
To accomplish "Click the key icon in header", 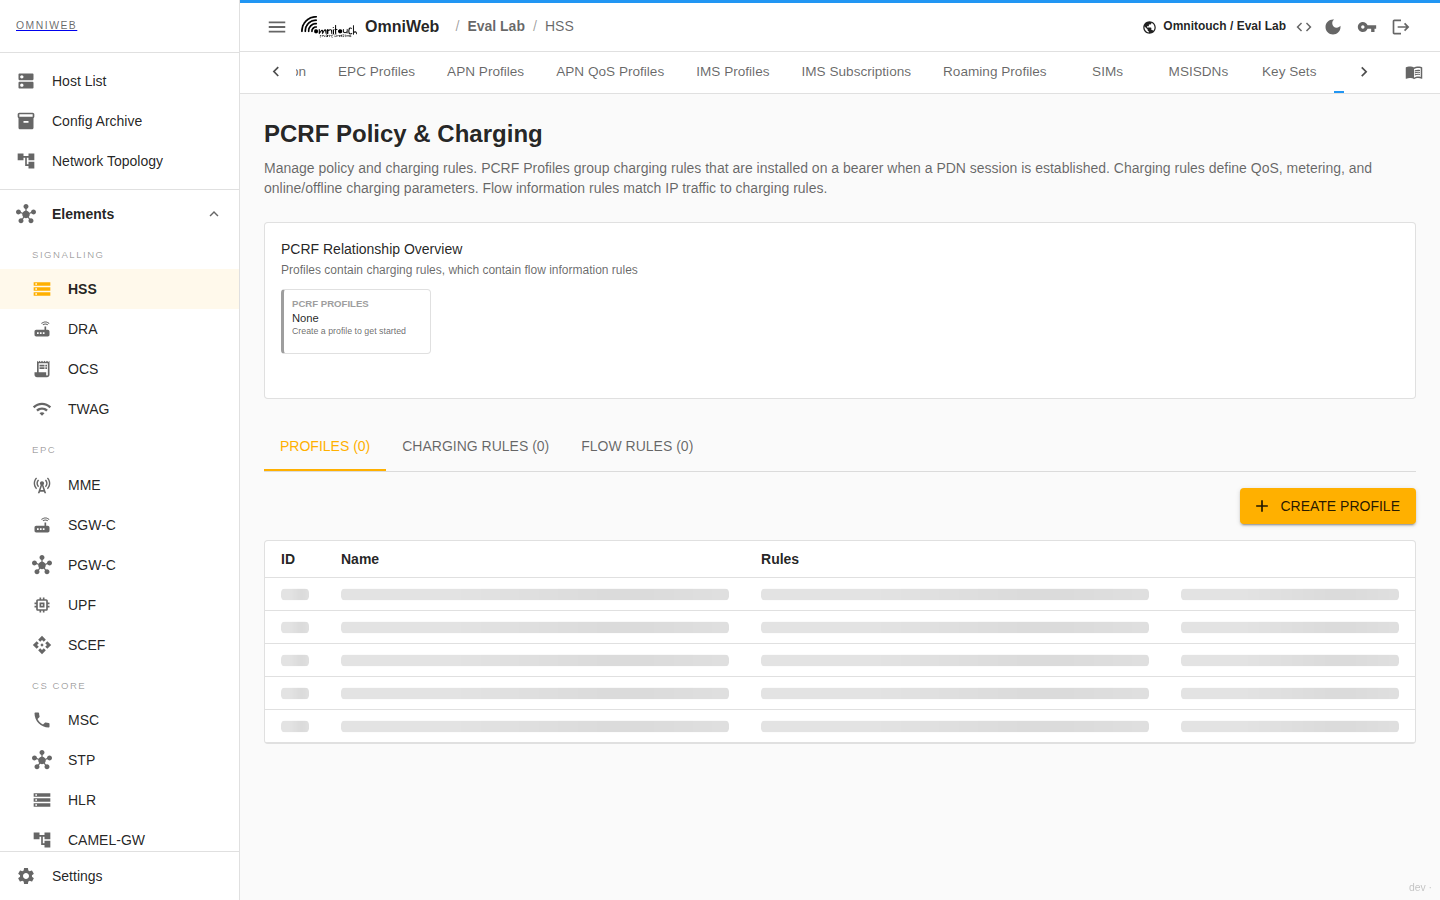I will pos(1367,27).
